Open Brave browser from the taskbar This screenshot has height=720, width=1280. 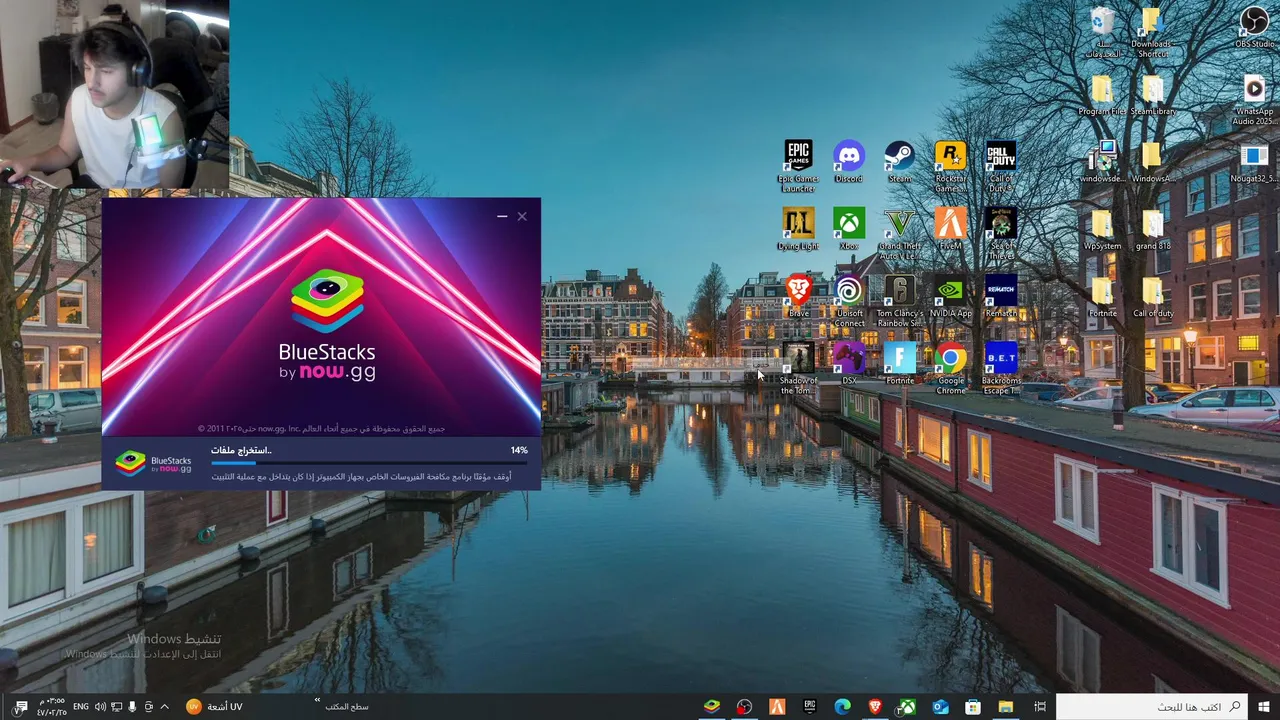tap(875, 706)
